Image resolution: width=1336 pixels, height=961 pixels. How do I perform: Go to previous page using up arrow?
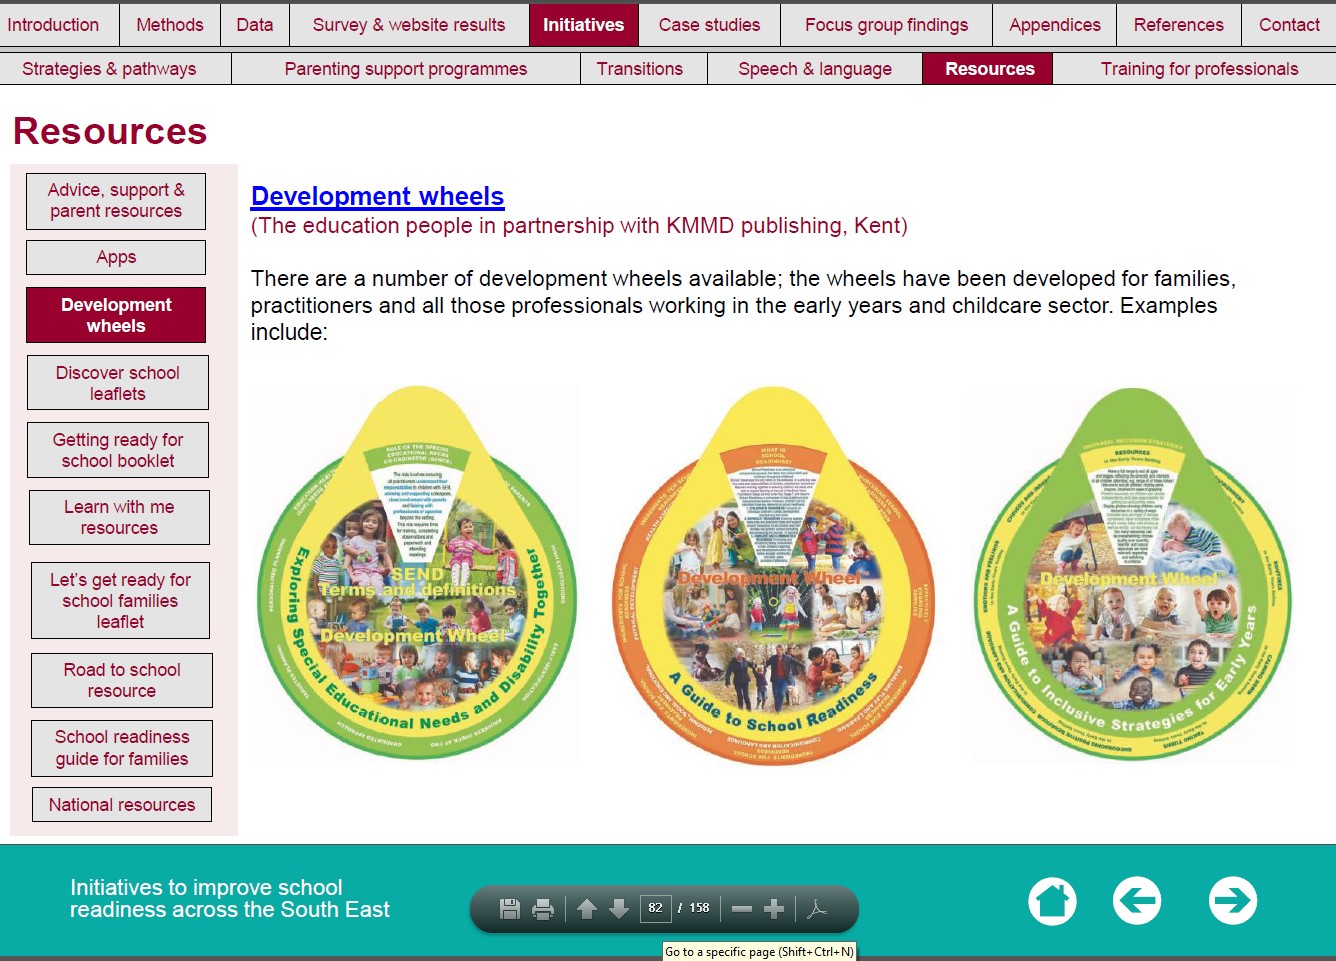[587, 908]
